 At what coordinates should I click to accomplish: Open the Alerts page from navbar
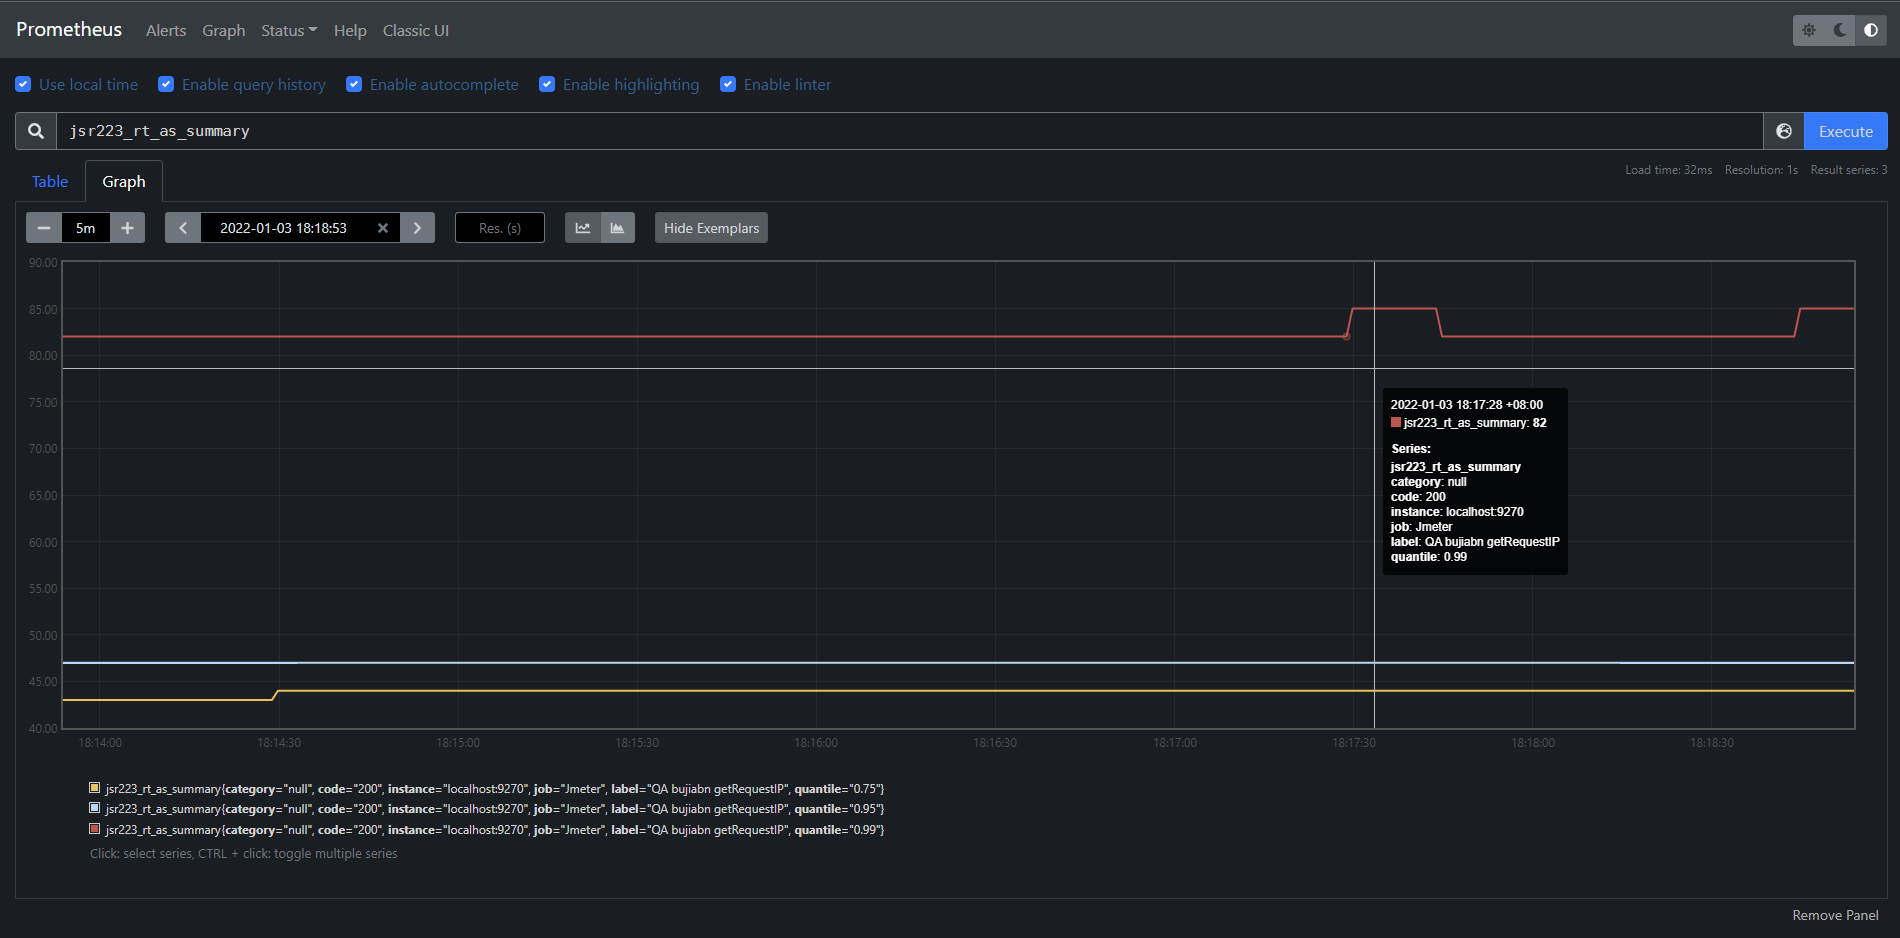(165, 30)
